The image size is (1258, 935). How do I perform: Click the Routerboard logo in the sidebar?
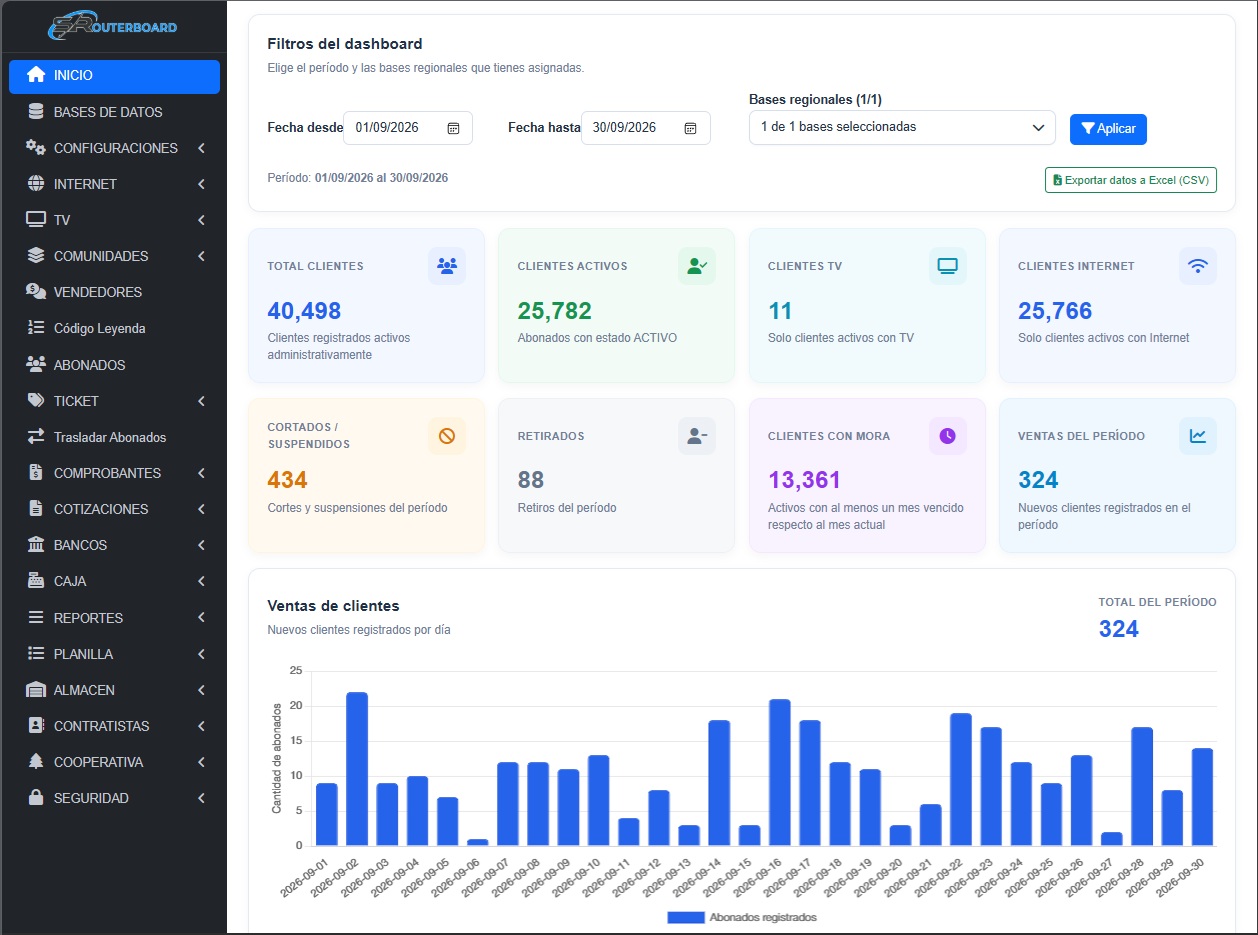click(113, 27)
